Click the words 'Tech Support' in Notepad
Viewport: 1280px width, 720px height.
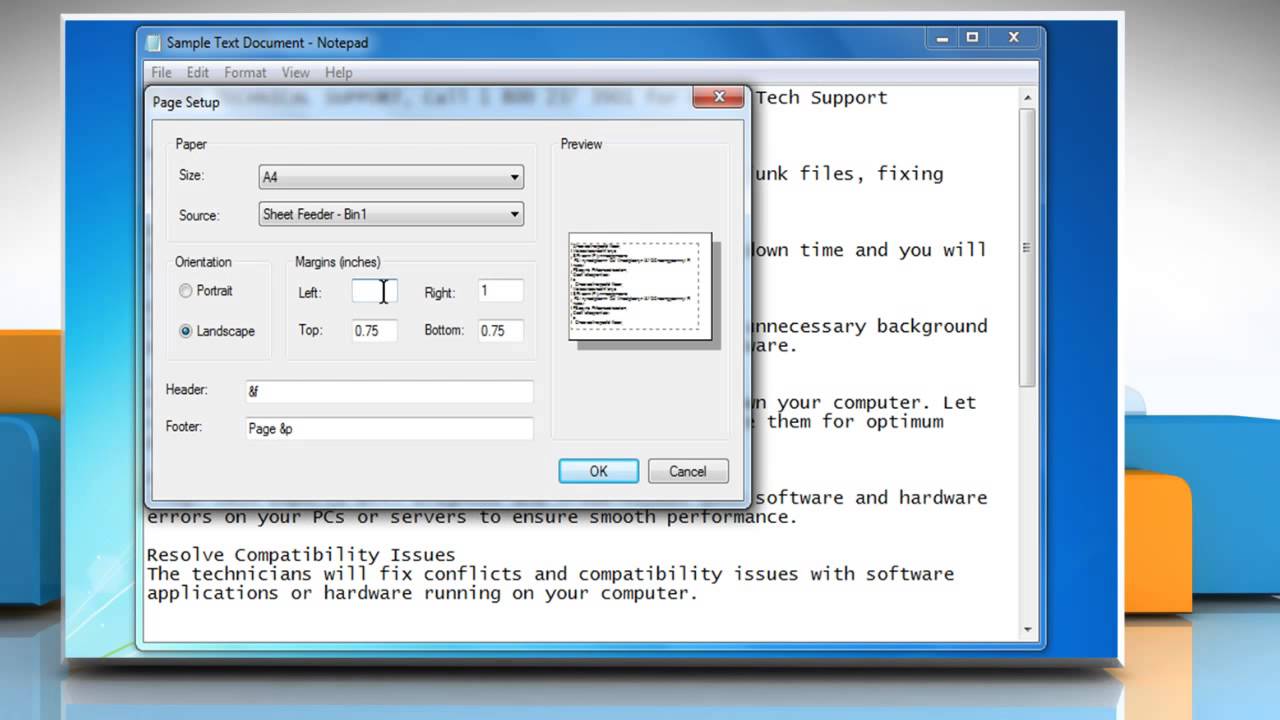pyautogui.click(x=822, y=98)
